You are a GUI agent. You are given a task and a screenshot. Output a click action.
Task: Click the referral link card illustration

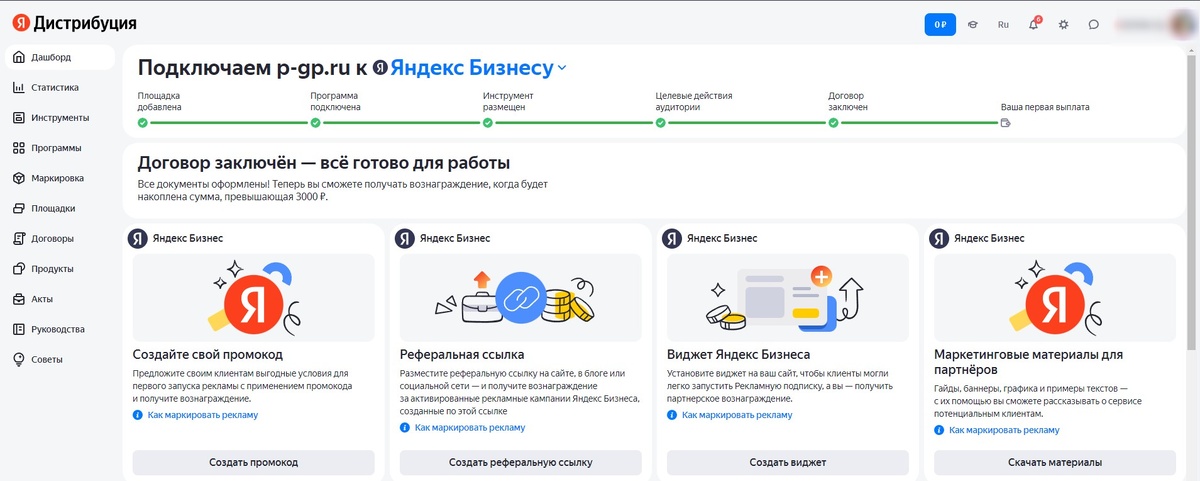(x=521, y=297)
